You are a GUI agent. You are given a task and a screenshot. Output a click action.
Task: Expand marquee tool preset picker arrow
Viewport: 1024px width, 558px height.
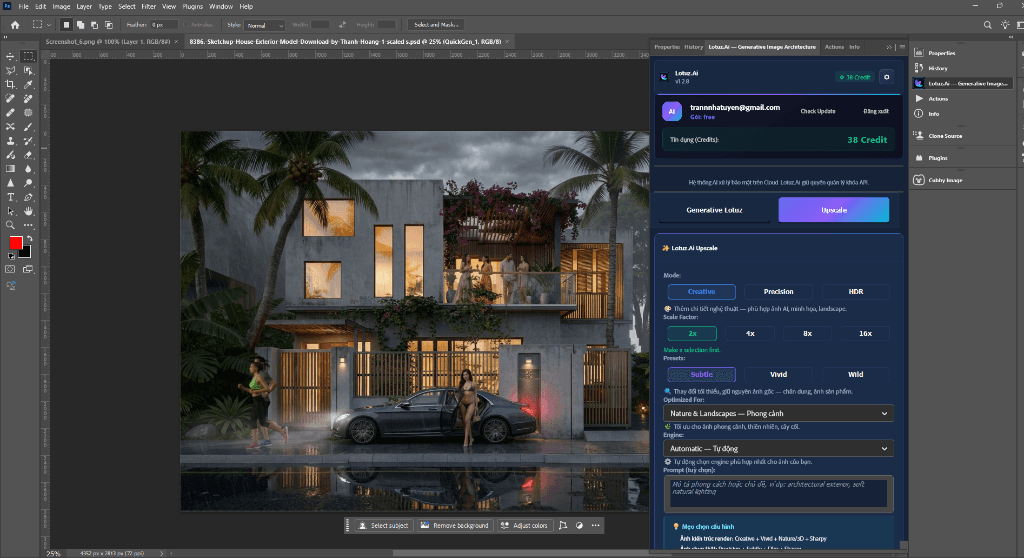(48, 25)
